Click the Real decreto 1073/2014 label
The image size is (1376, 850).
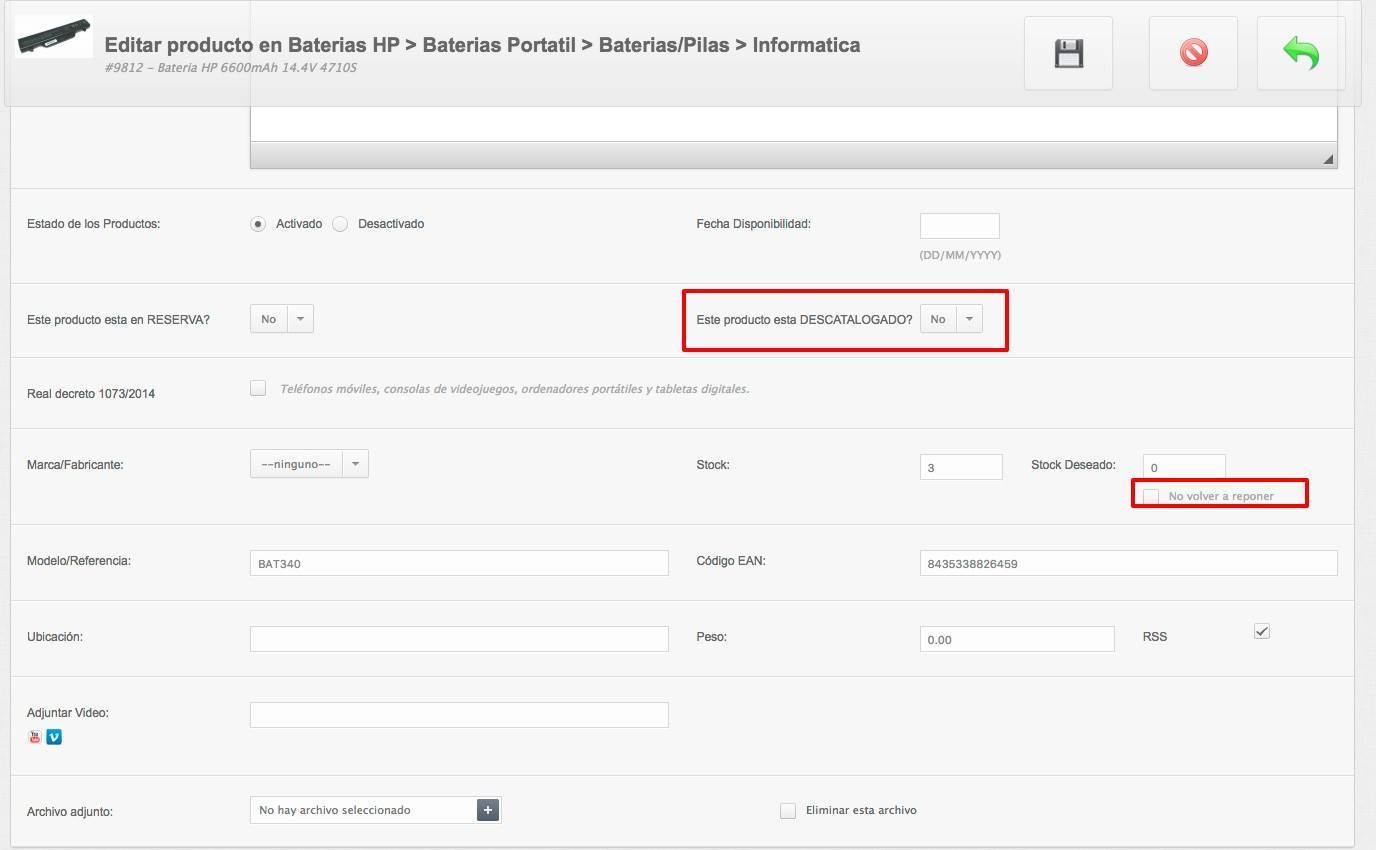(x=91, y=394)
